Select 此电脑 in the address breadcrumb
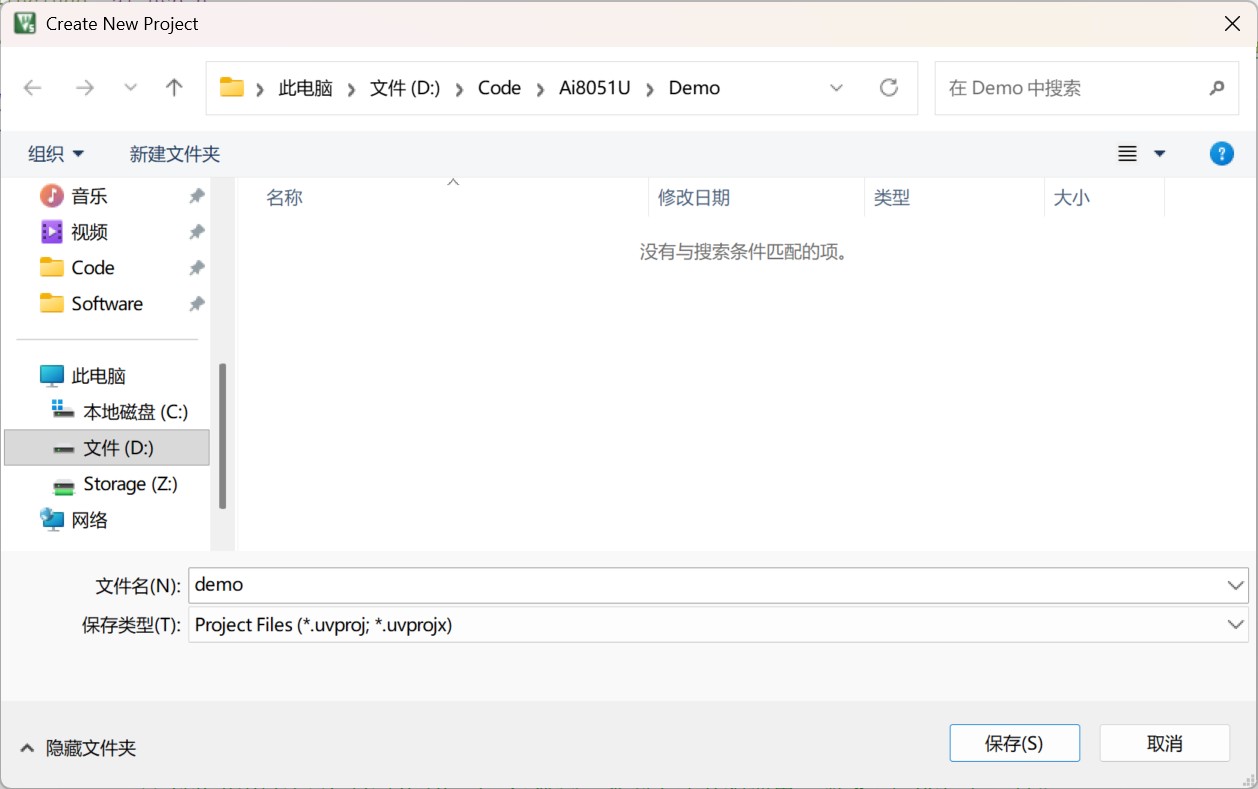 tap(305, 88)
